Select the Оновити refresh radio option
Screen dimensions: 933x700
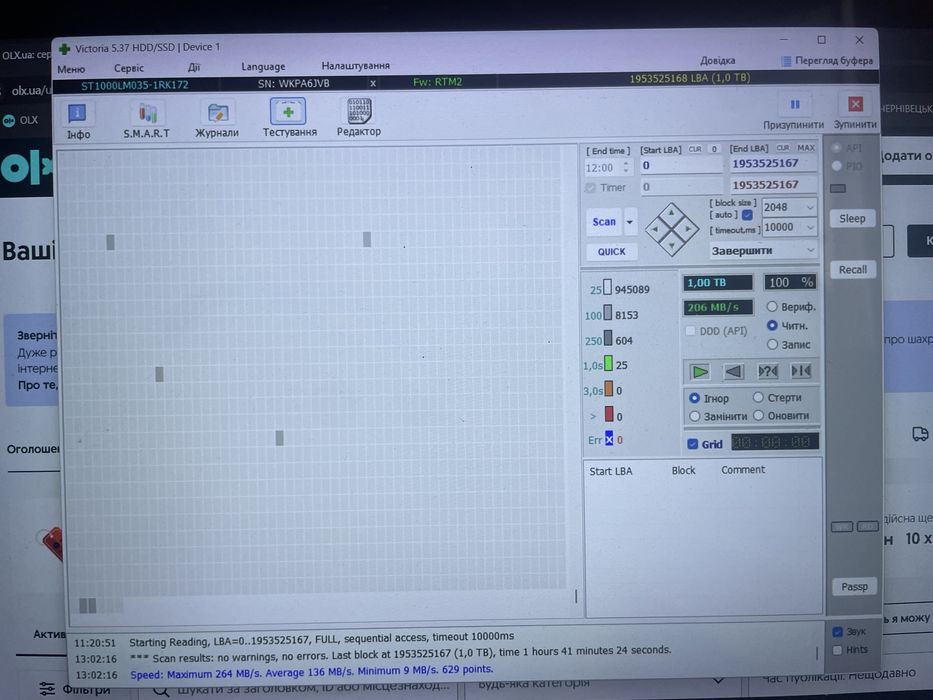[x=758, y=415]
